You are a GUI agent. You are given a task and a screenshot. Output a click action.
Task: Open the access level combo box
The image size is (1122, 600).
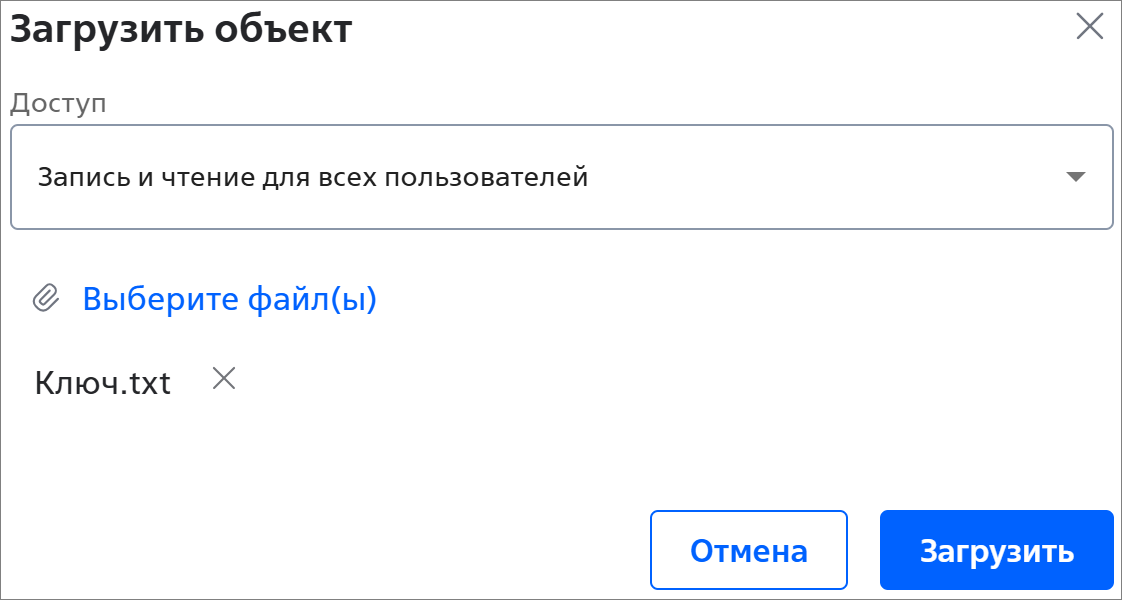(562, 177)
